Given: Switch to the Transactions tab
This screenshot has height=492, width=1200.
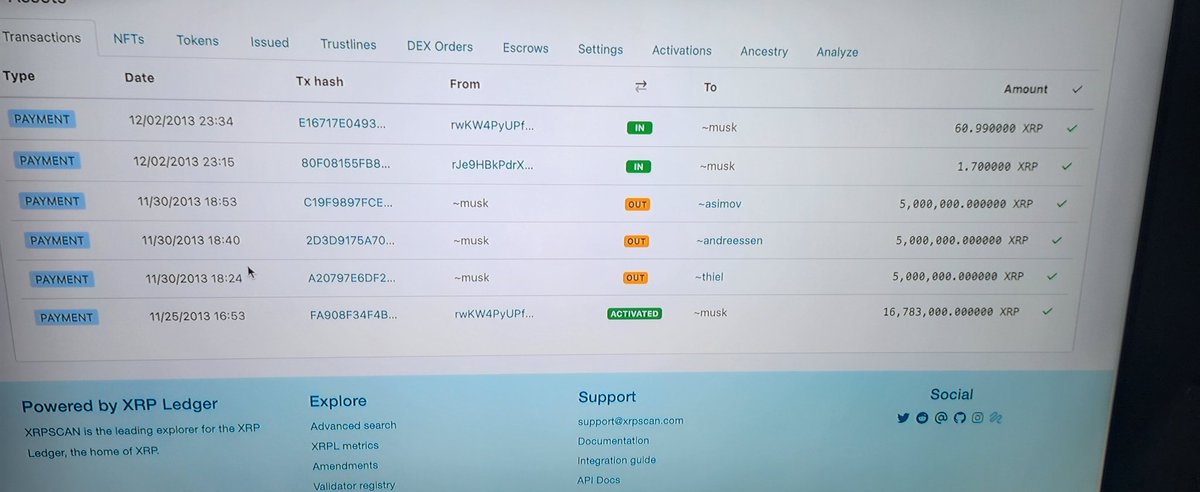Looking at the screenshot, I should click(42, 38).
